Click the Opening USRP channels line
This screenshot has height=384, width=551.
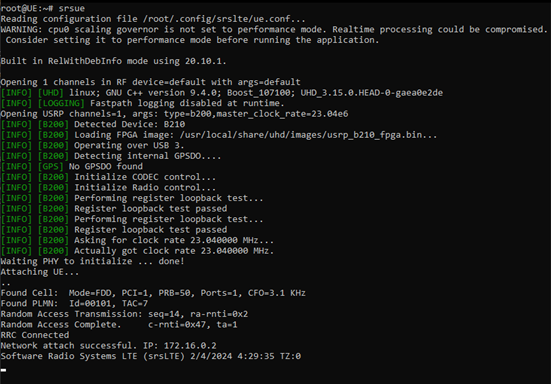click(174, 114)
